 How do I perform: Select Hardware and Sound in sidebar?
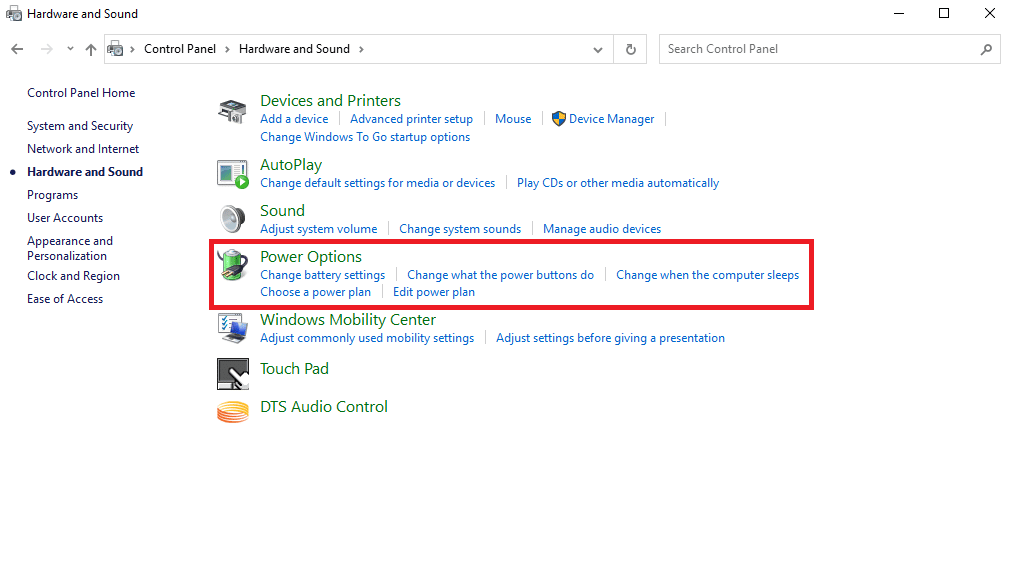[85, 172]
